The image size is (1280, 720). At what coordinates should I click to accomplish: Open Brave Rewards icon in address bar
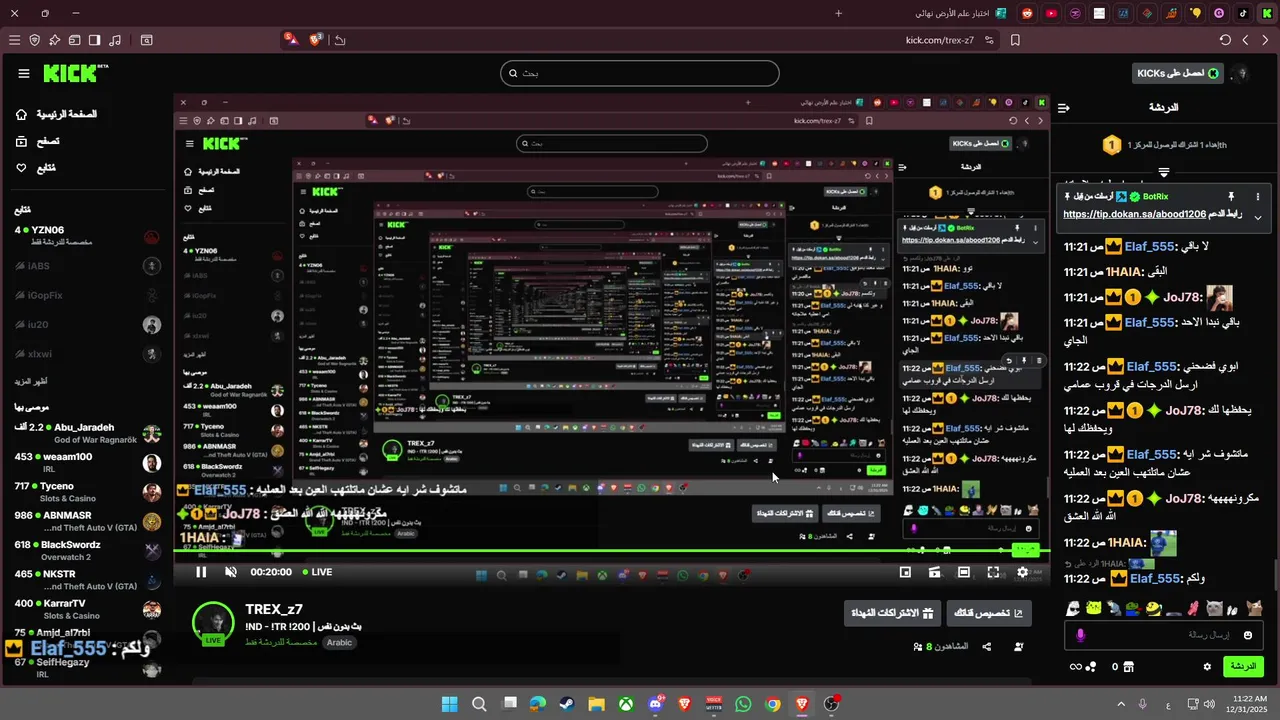click(x=291, y=40)
